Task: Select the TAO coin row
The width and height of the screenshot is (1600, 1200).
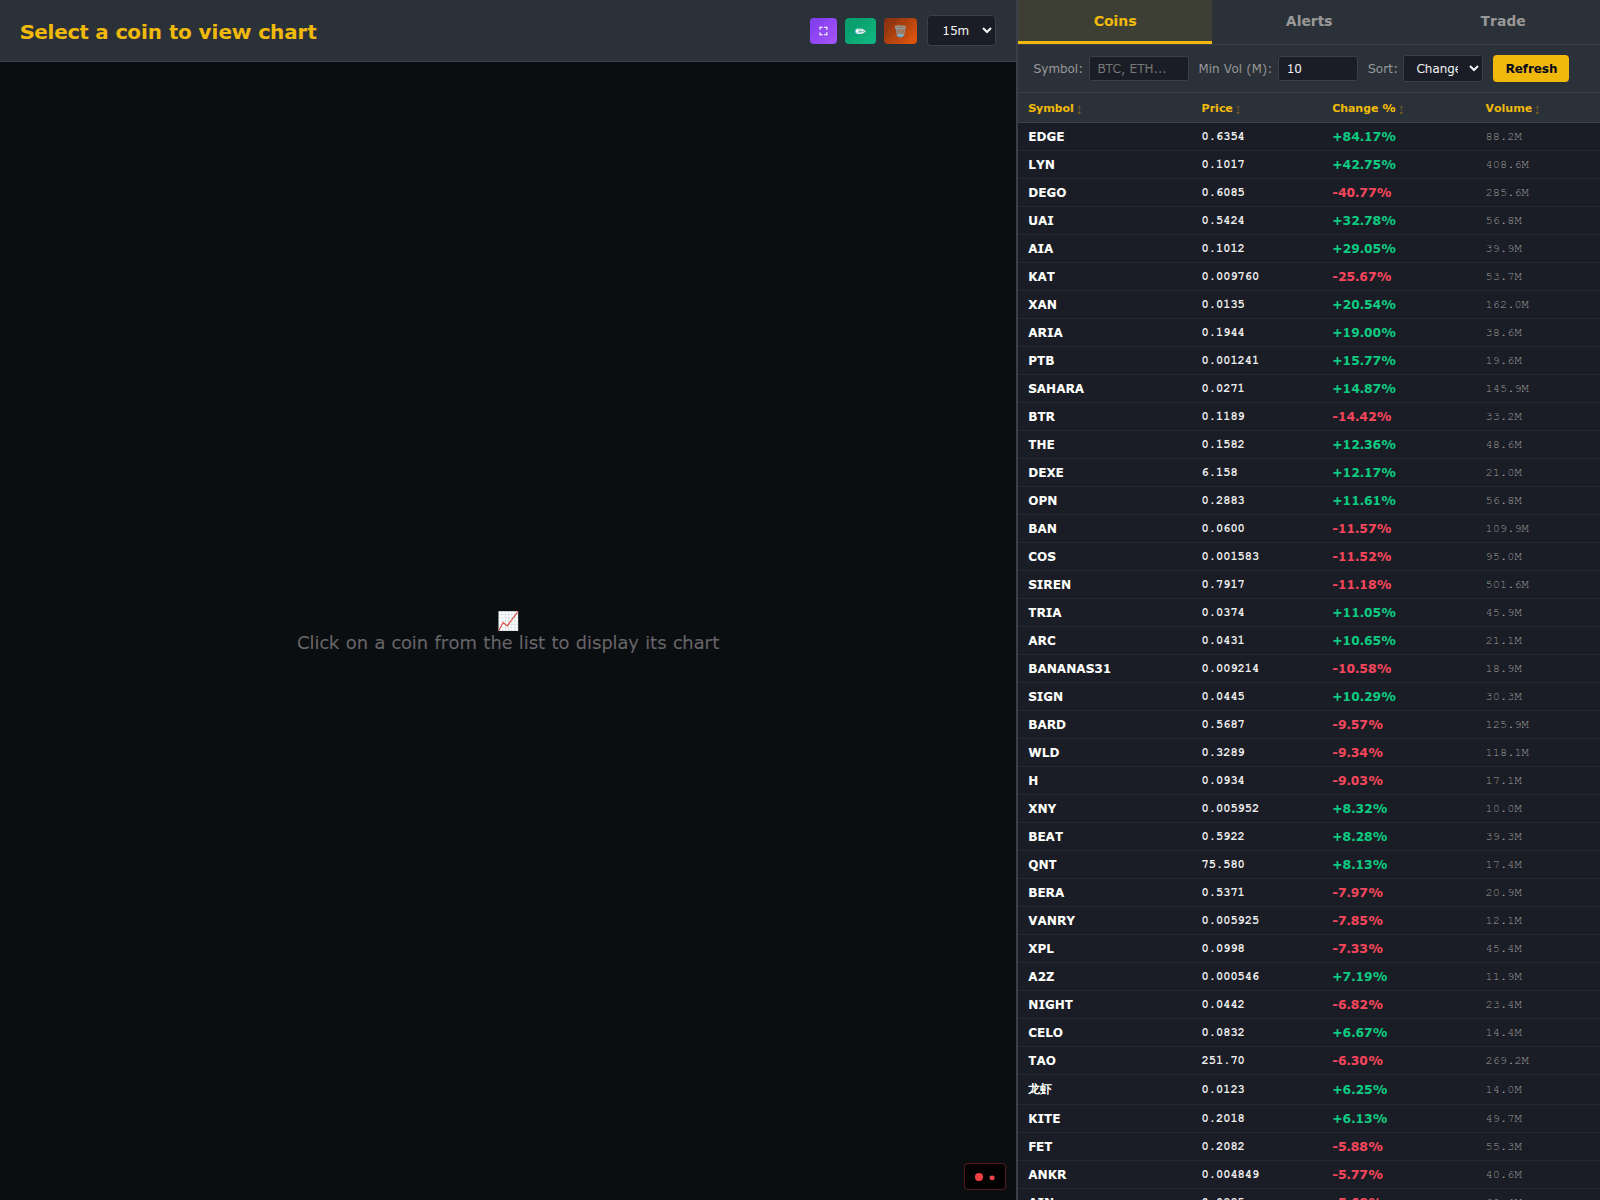Action: [1309, 1061]
